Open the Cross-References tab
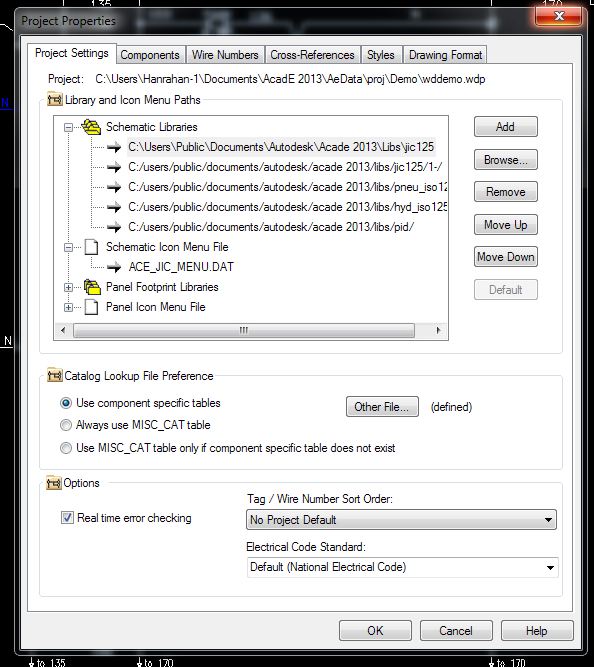 [312, 55]
